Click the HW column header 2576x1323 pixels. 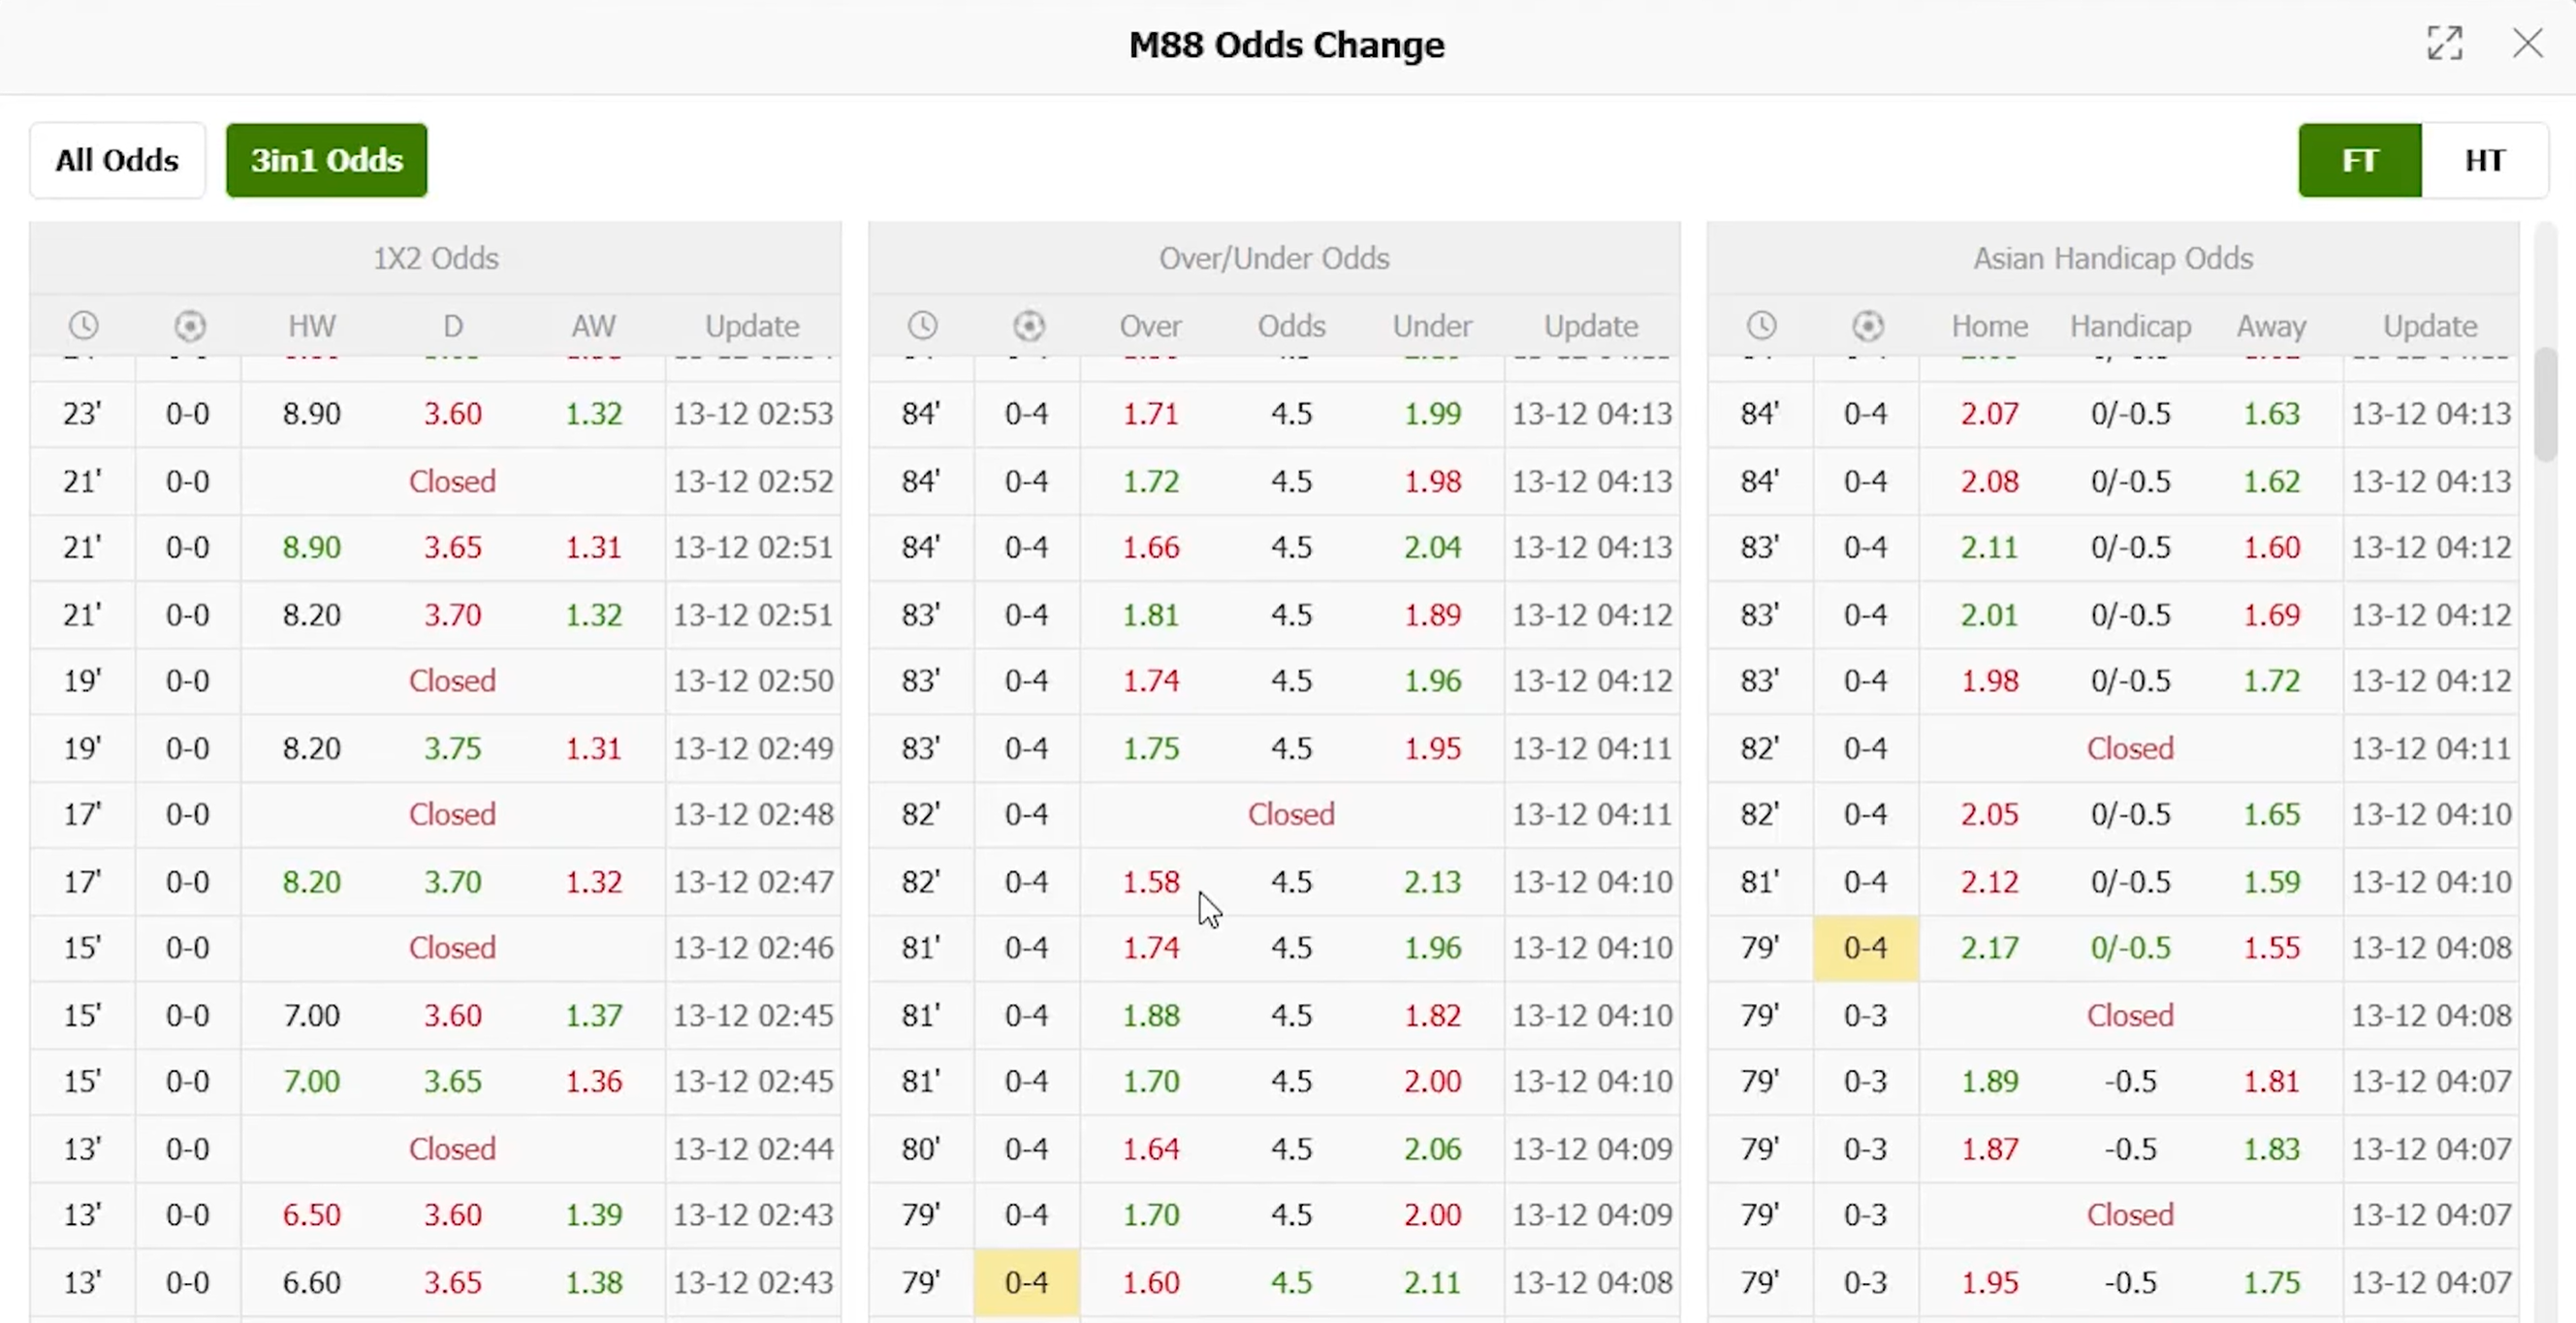(312, 326)
